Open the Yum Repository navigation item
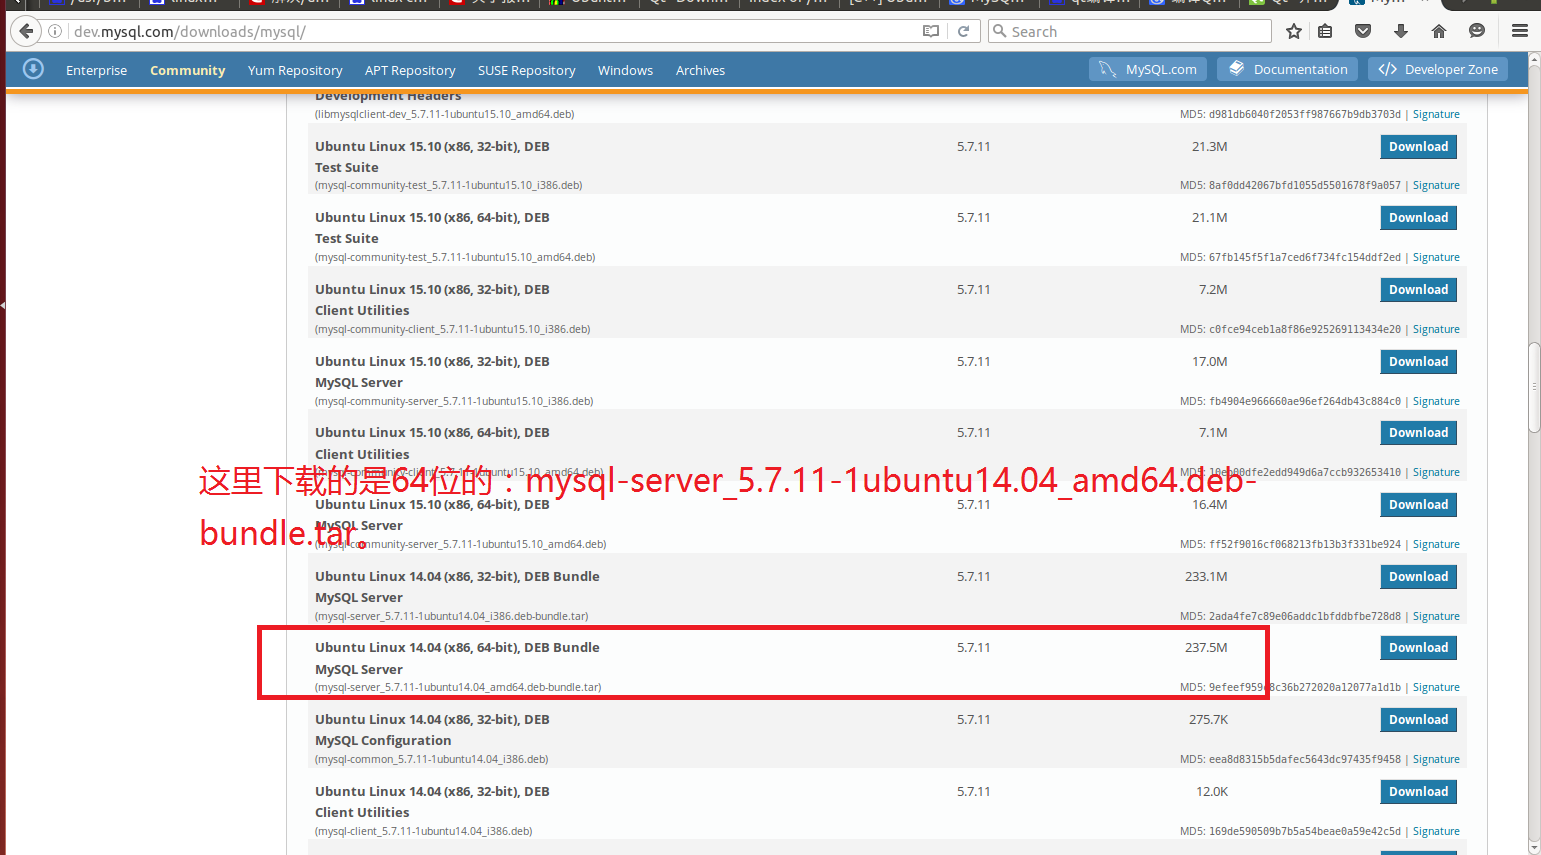Screen dimensions: 1541x855 tap(295, 70)
